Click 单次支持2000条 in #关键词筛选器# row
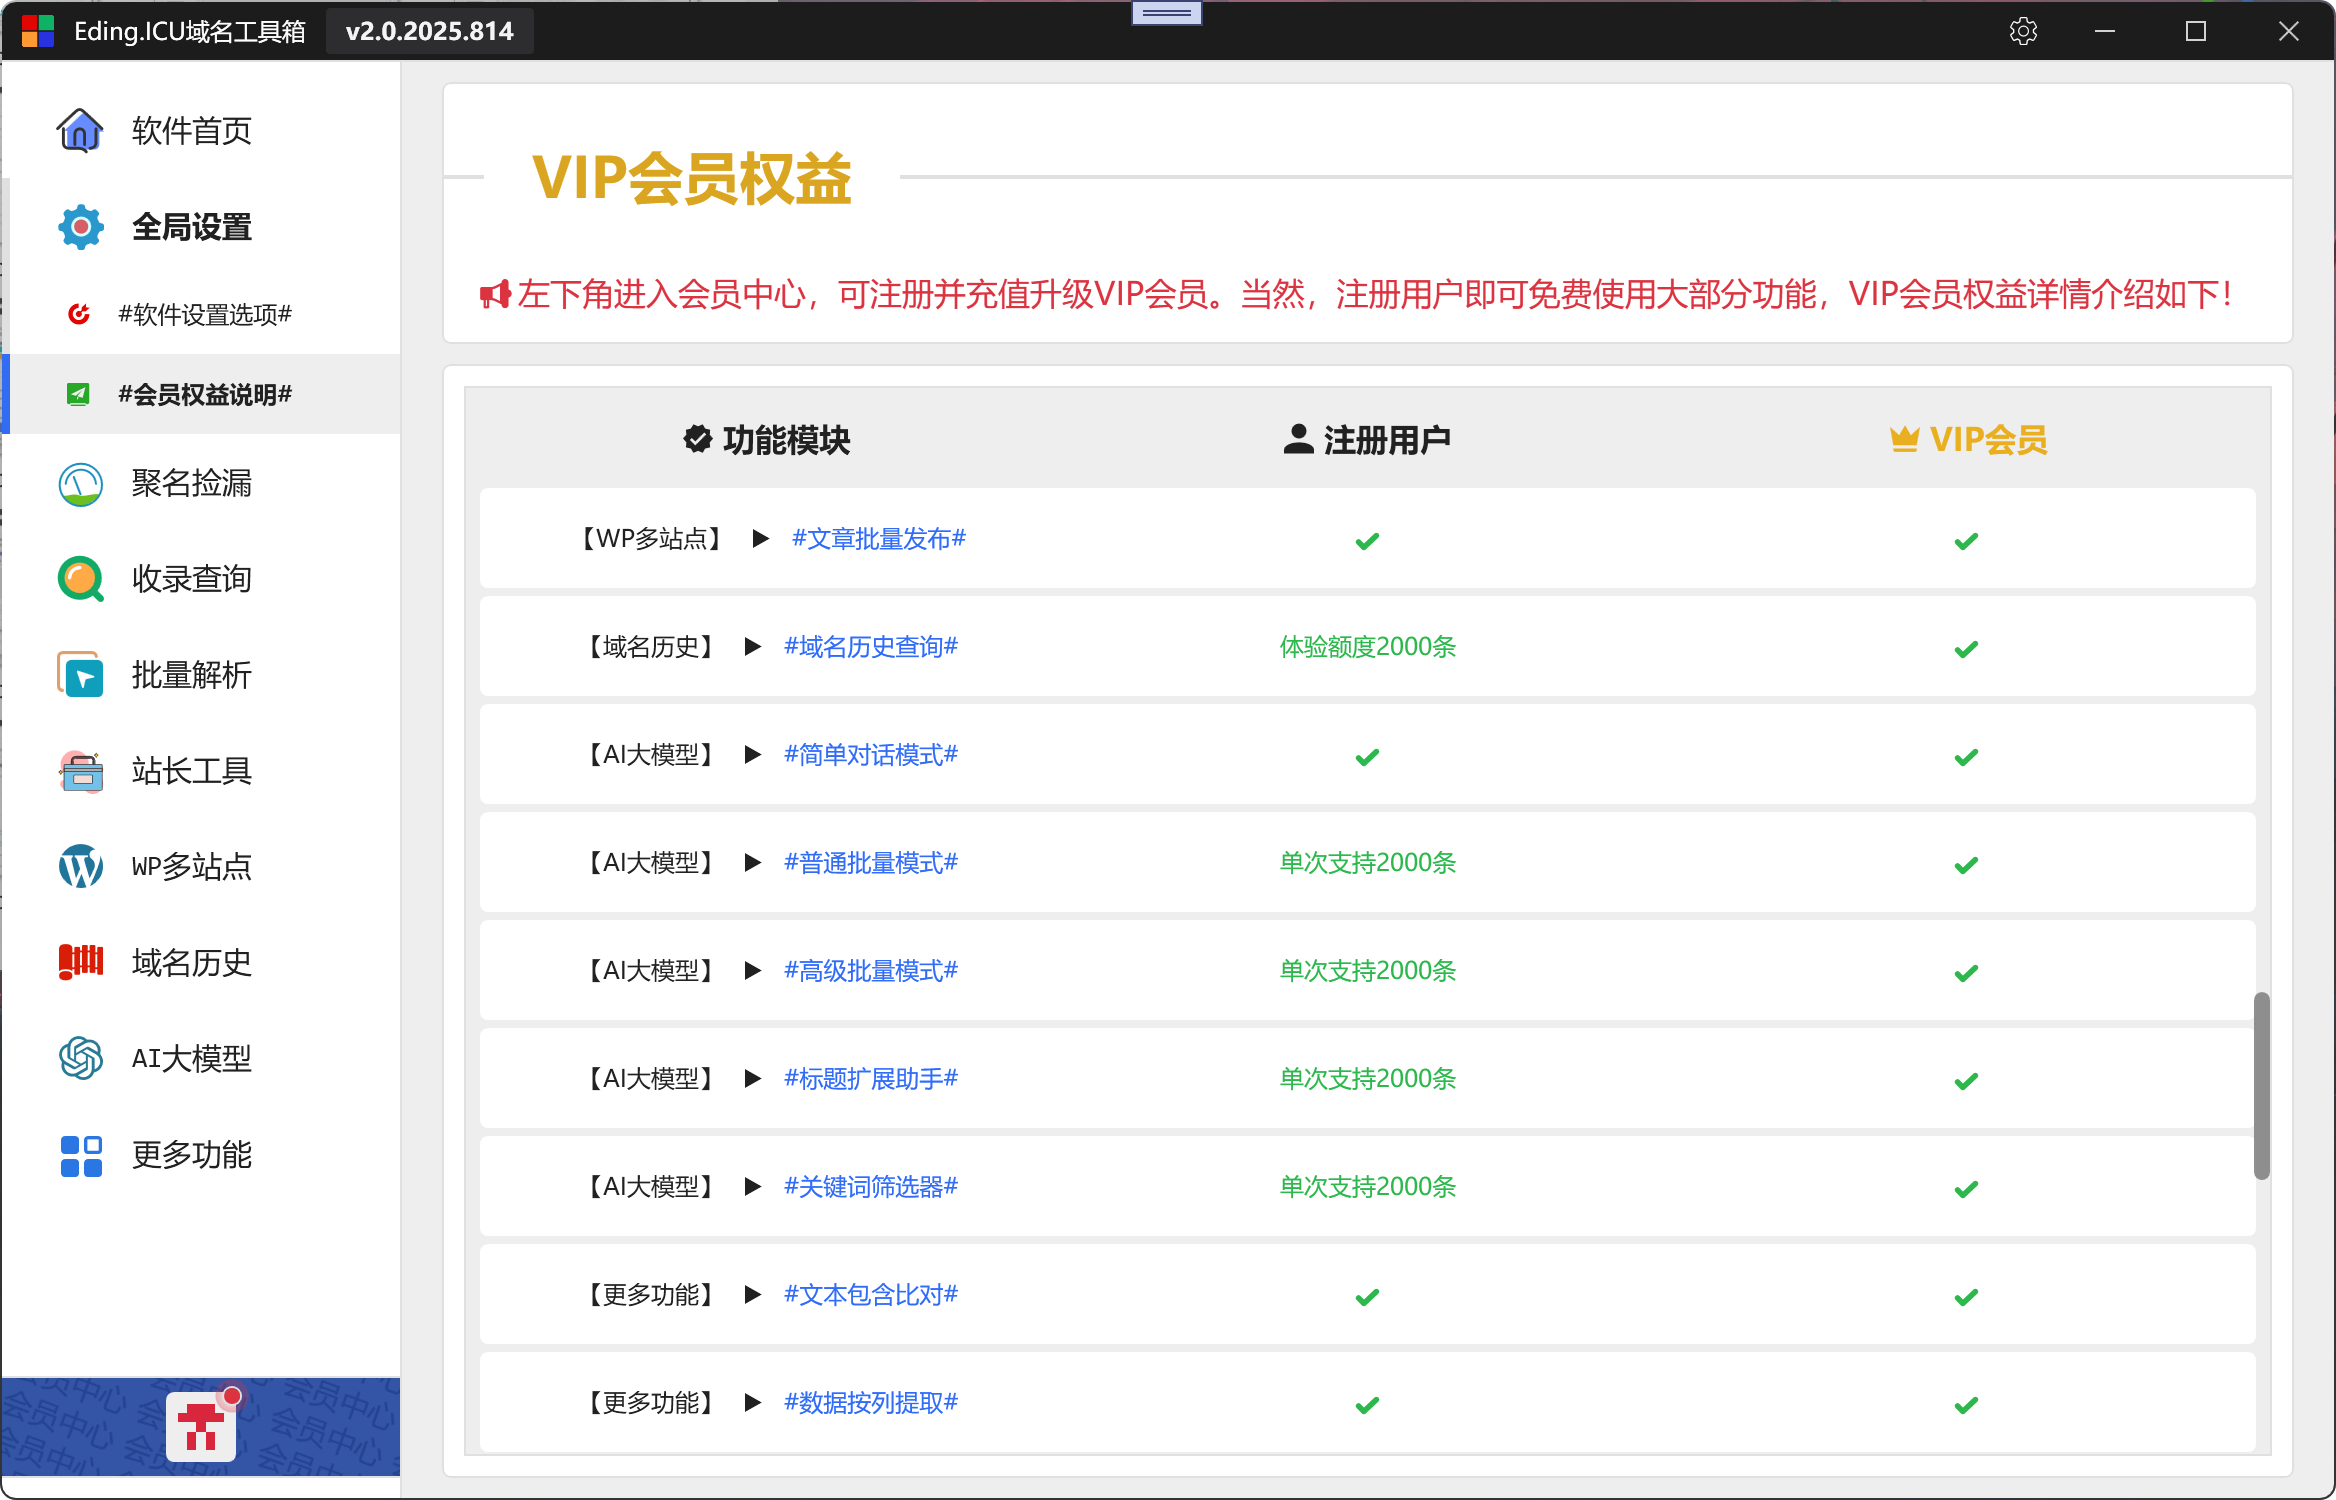Image resolution: width=2336 pixels, height=1500 pixels. (x=1367, y=1187)
